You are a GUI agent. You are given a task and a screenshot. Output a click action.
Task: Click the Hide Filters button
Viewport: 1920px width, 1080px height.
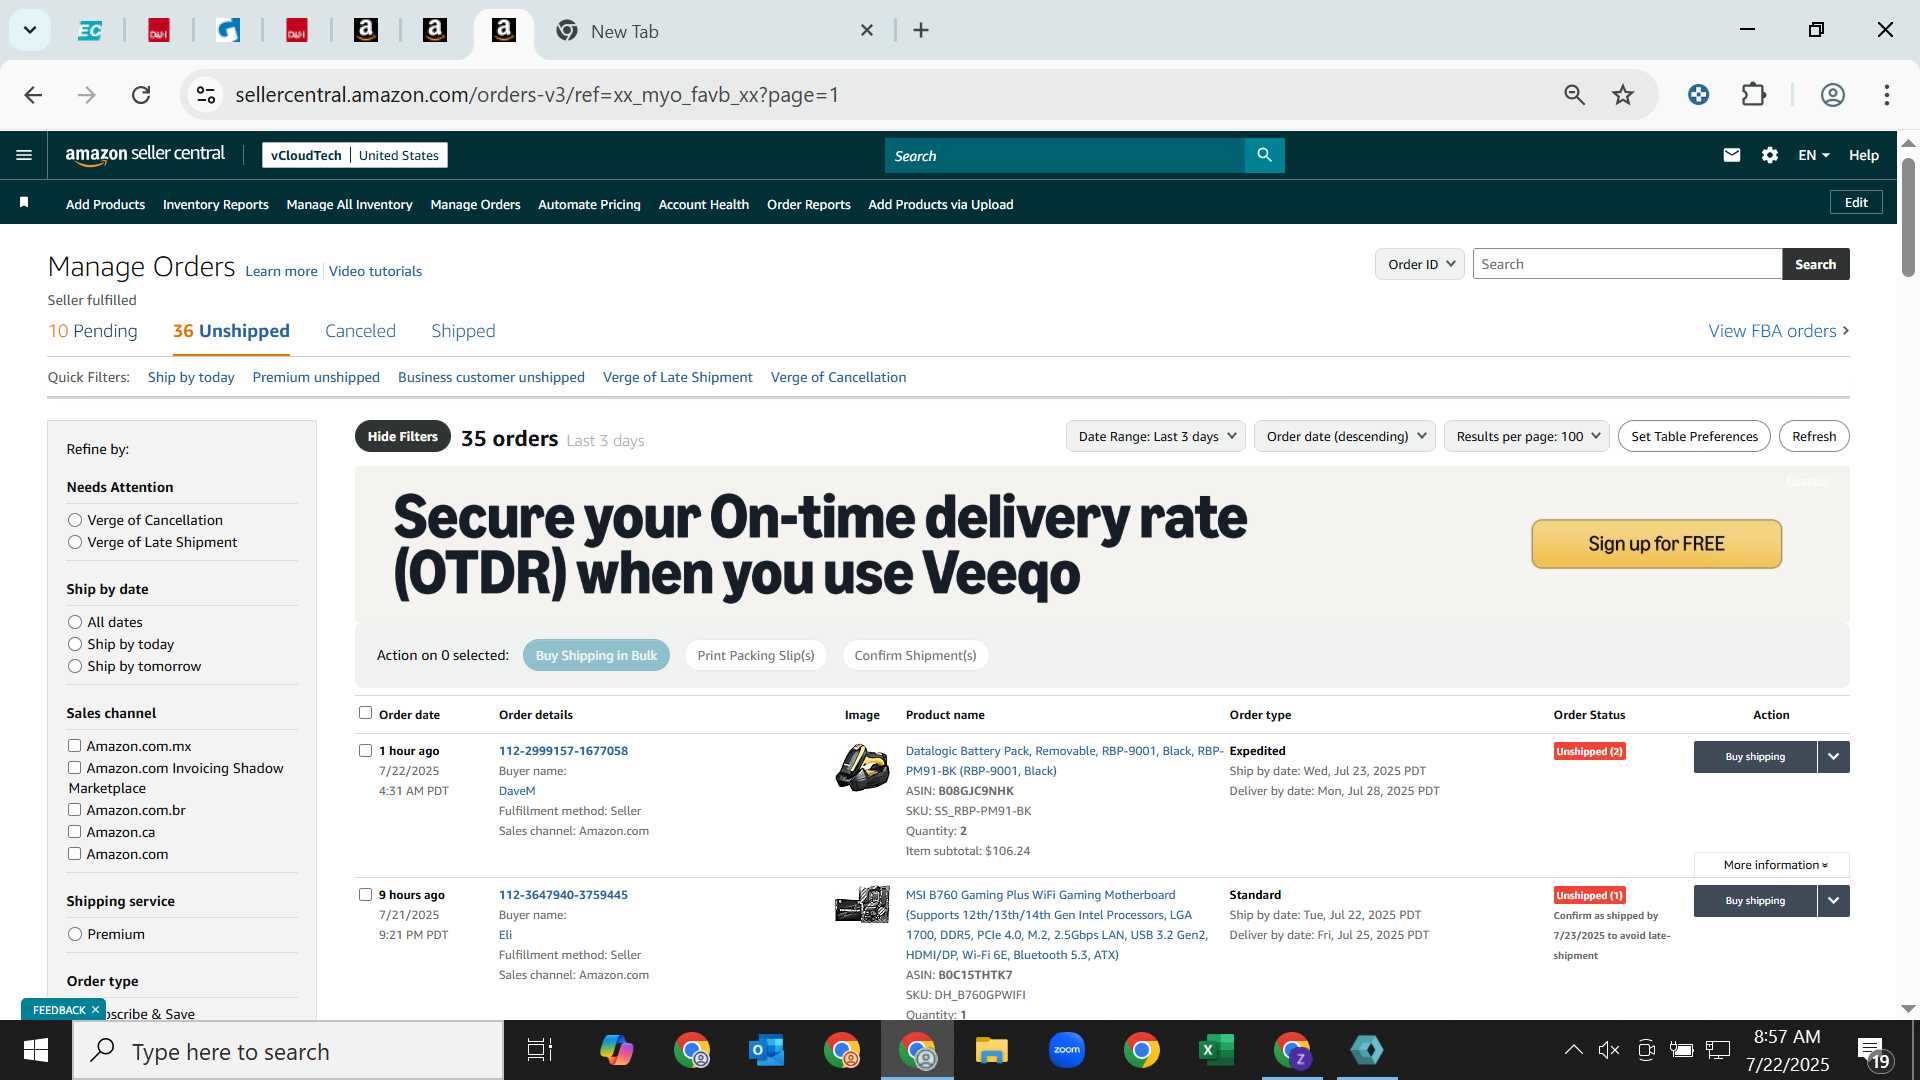[x=402, y=436]
